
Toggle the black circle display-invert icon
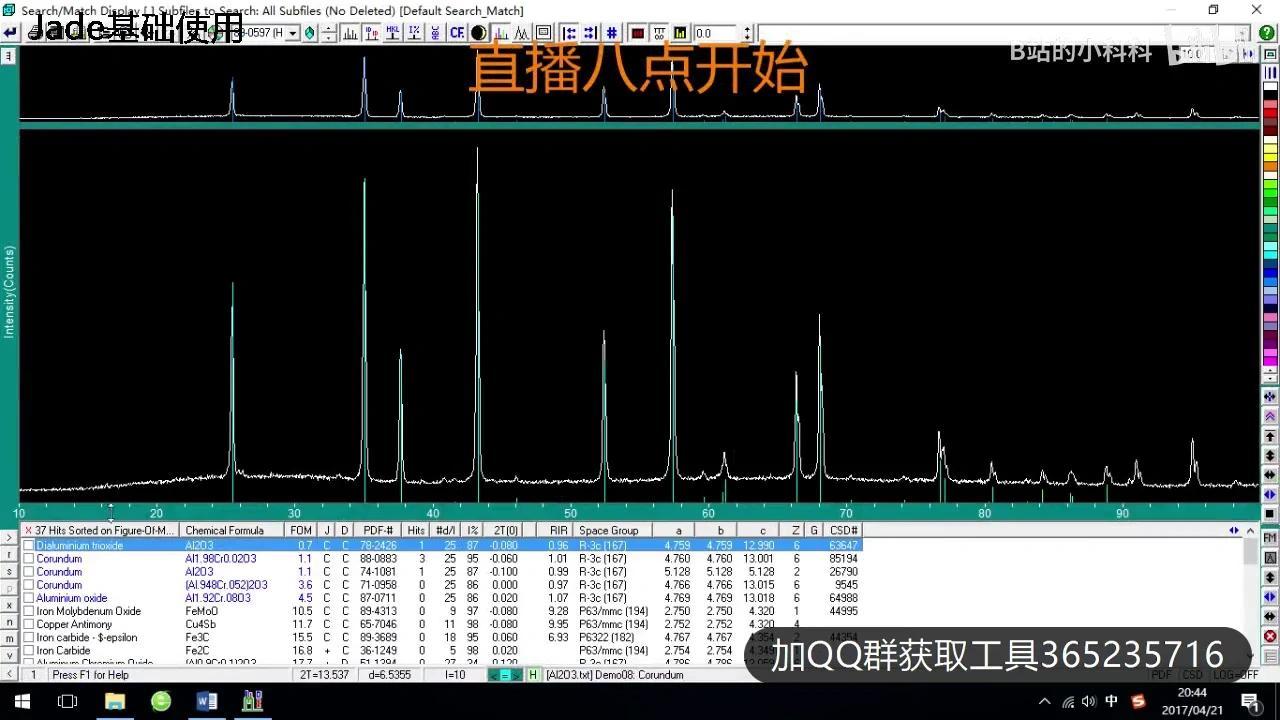pos(477,32)
